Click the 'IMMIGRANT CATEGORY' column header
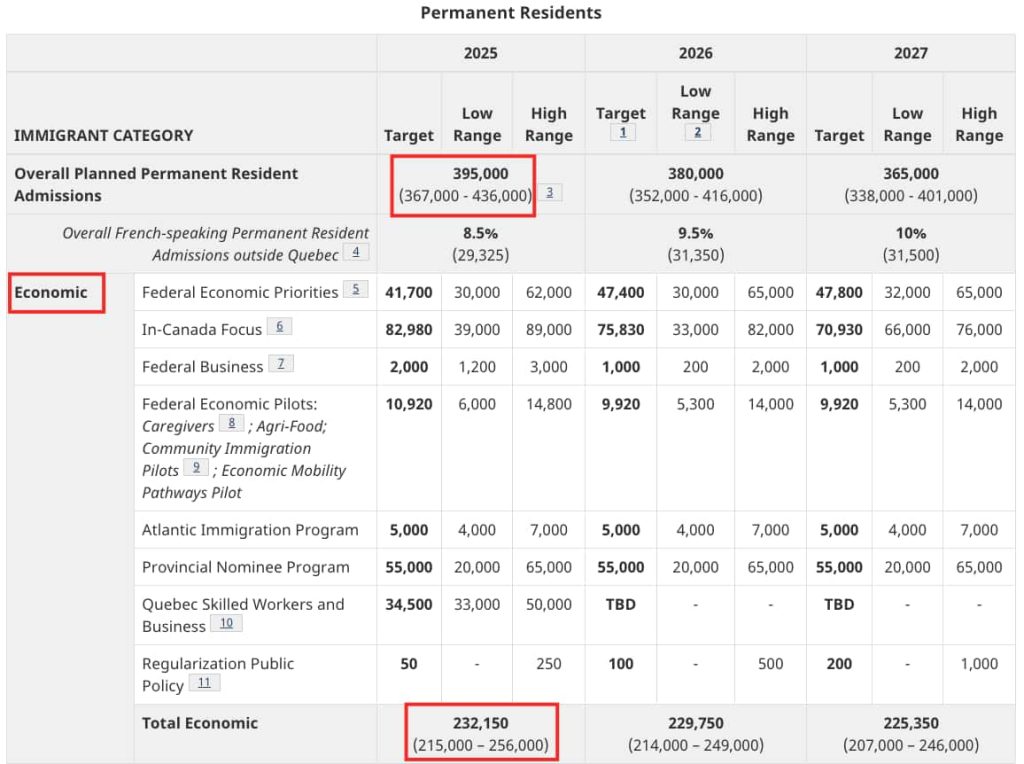 tap(104, 135)
